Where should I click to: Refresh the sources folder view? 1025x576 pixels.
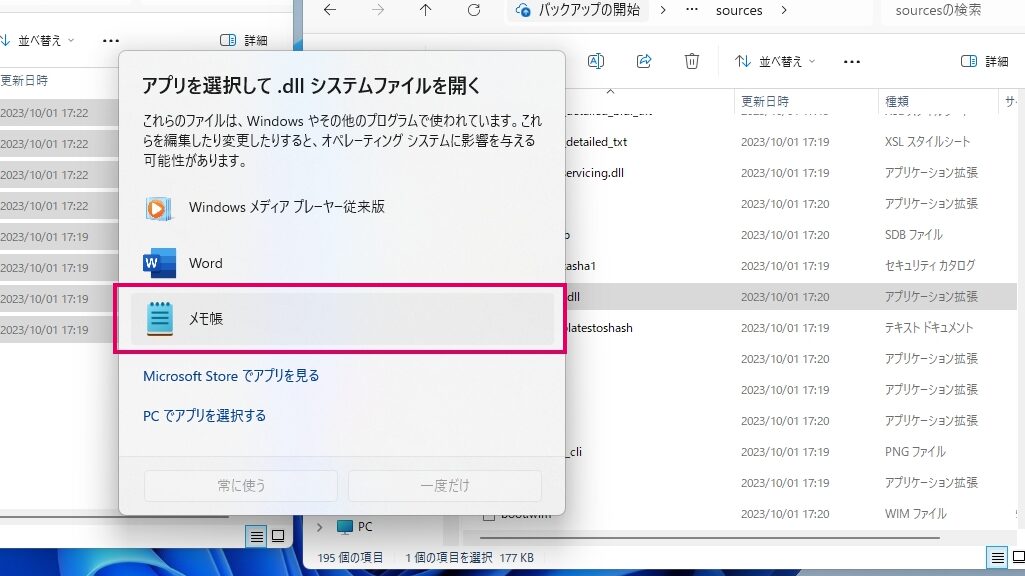pyautogui.click(x=474, y=10)
